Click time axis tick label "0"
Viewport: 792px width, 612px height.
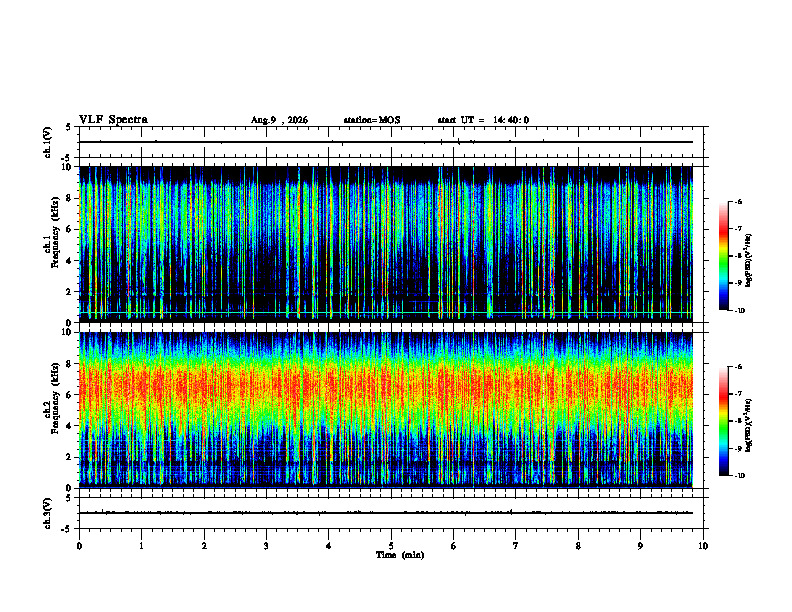pyautogui.click(x=79, y=546)
